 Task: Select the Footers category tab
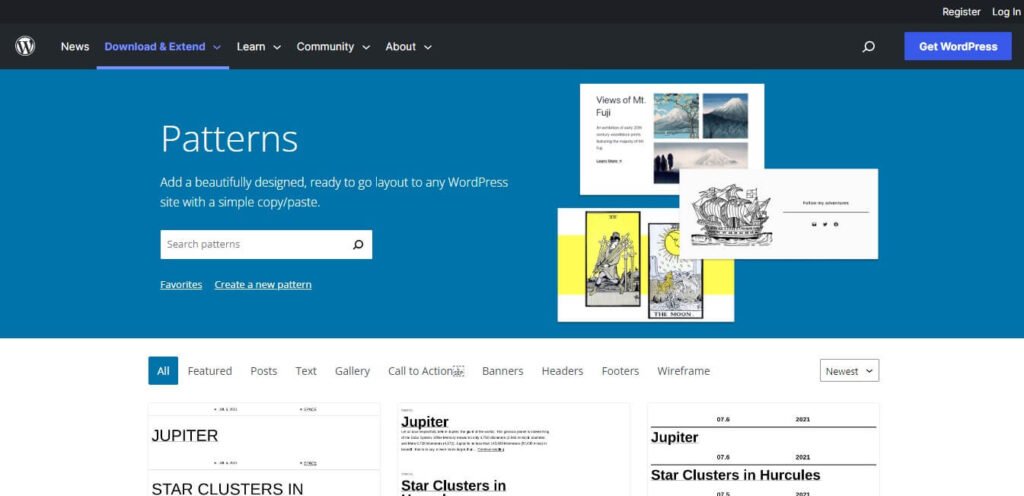pos(620,371)
